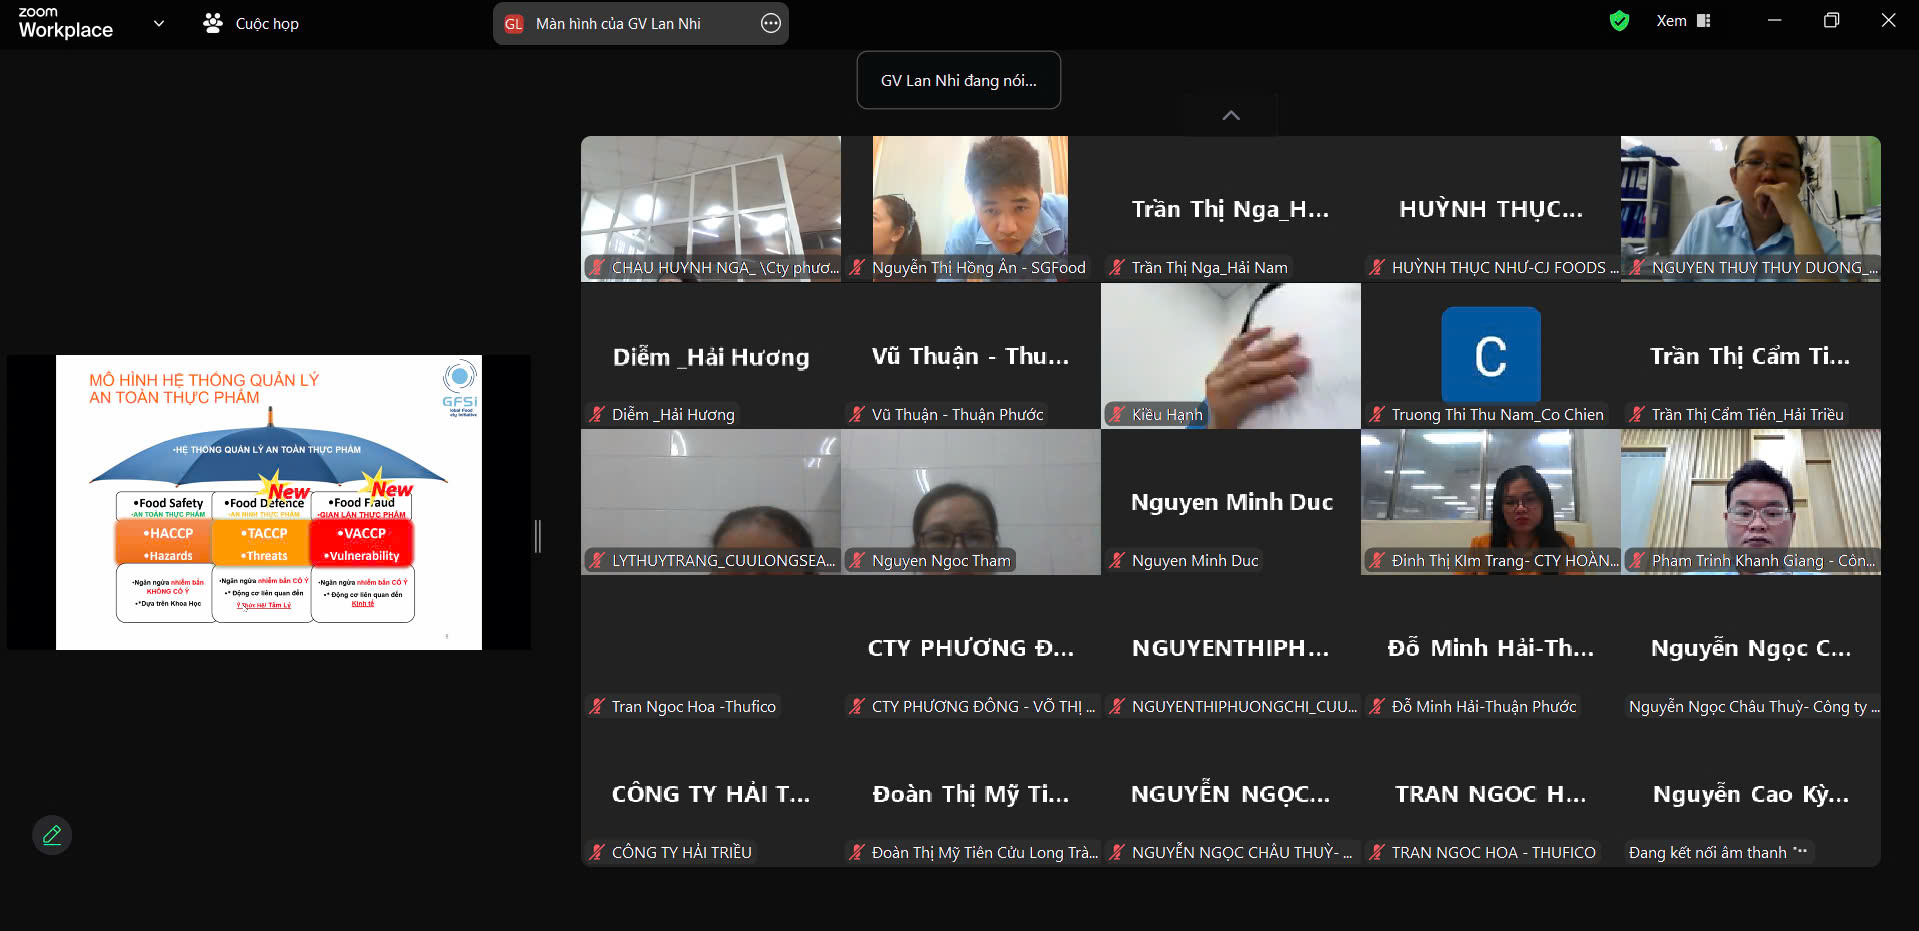Select the Màn hình của GV Lan Nhi tab
Image resolution: width=1919 pixels, height=931 pixels.
(x=618, y=24)
